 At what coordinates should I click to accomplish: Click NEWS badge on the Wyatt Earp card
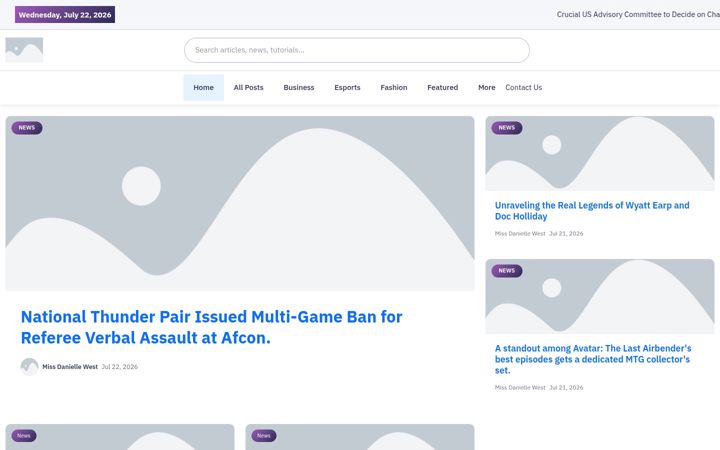click(506, 128)
